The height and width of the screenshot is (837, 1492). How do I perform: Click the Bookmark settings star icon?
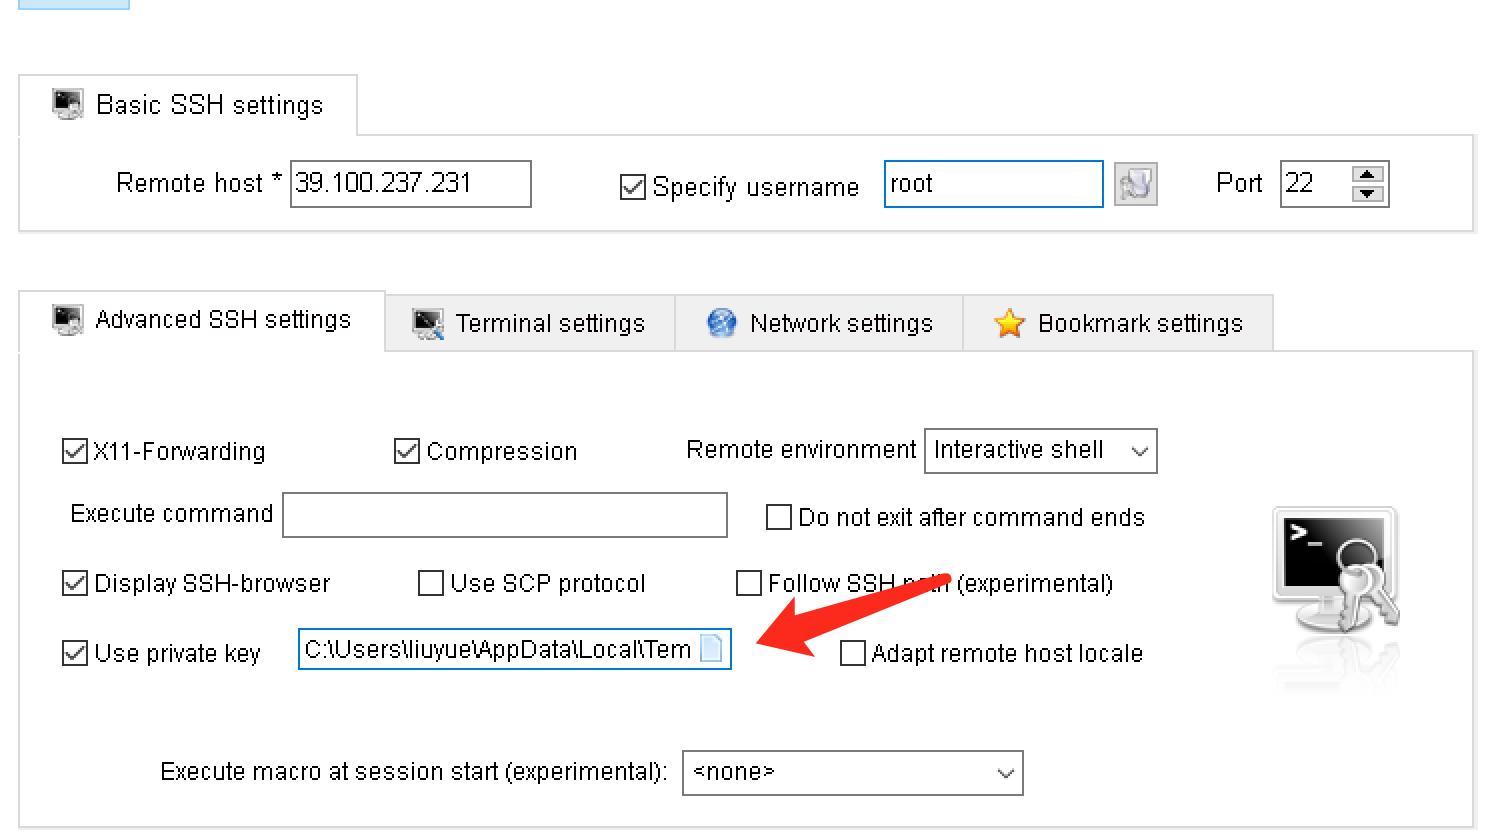(x=1009, y=323)
